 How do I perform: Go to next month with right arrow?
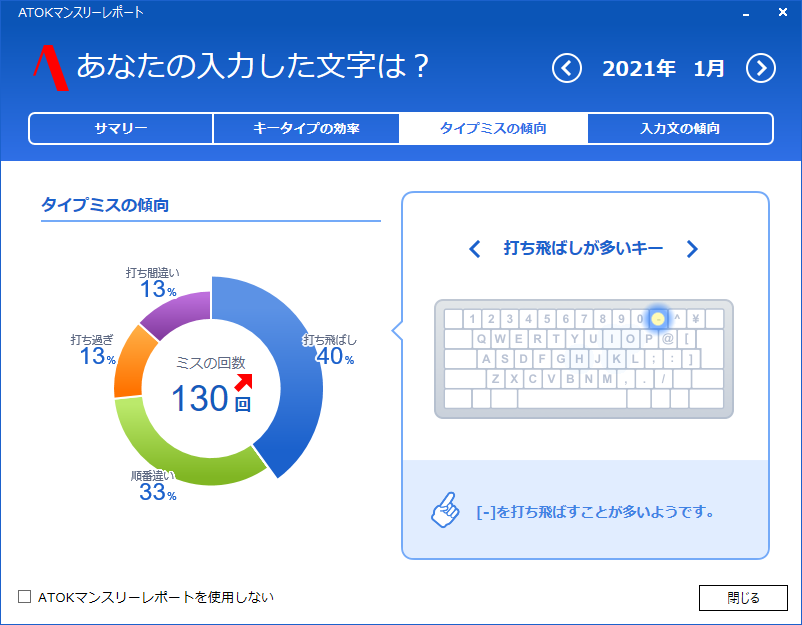pyautogui.click(x=761, y=68)
